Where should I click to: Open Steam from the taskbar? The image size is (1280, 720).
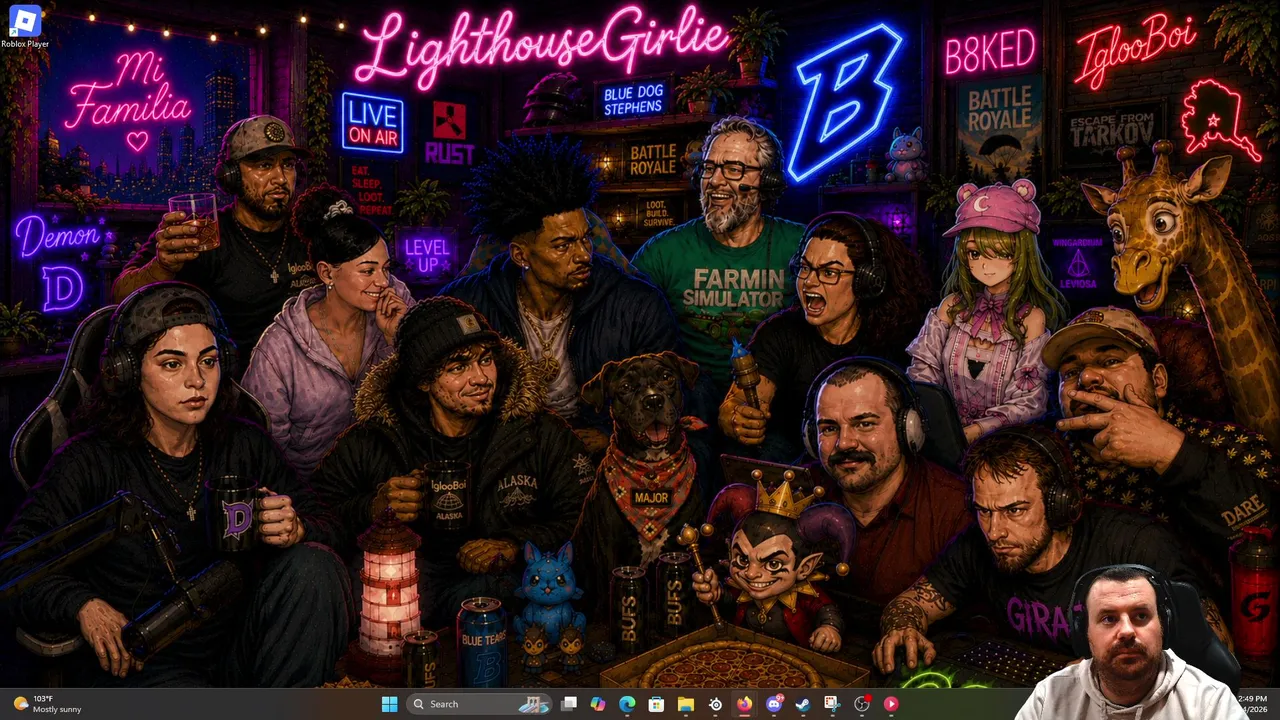click(x=803, y=704)
